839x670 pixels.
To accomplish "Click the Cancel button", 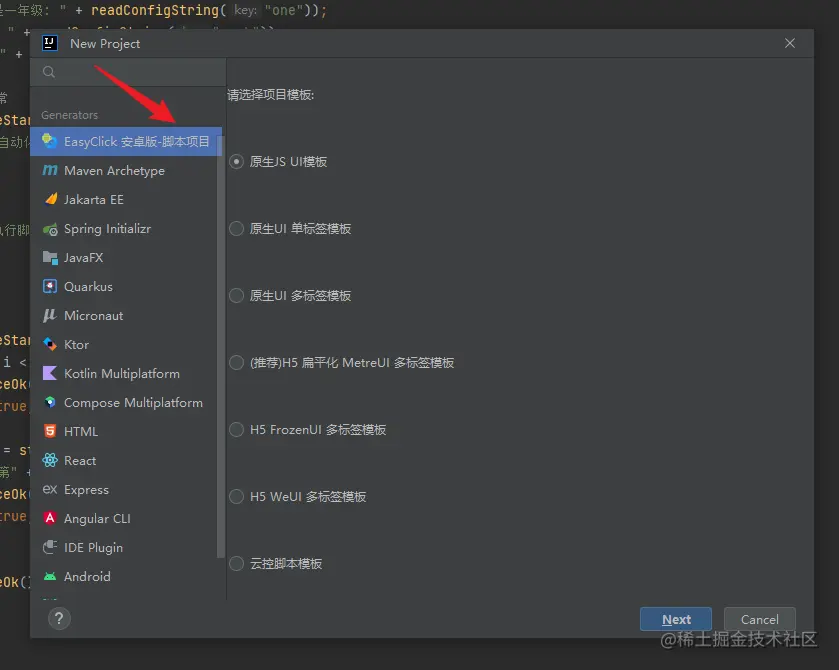I will pos(759,619).
